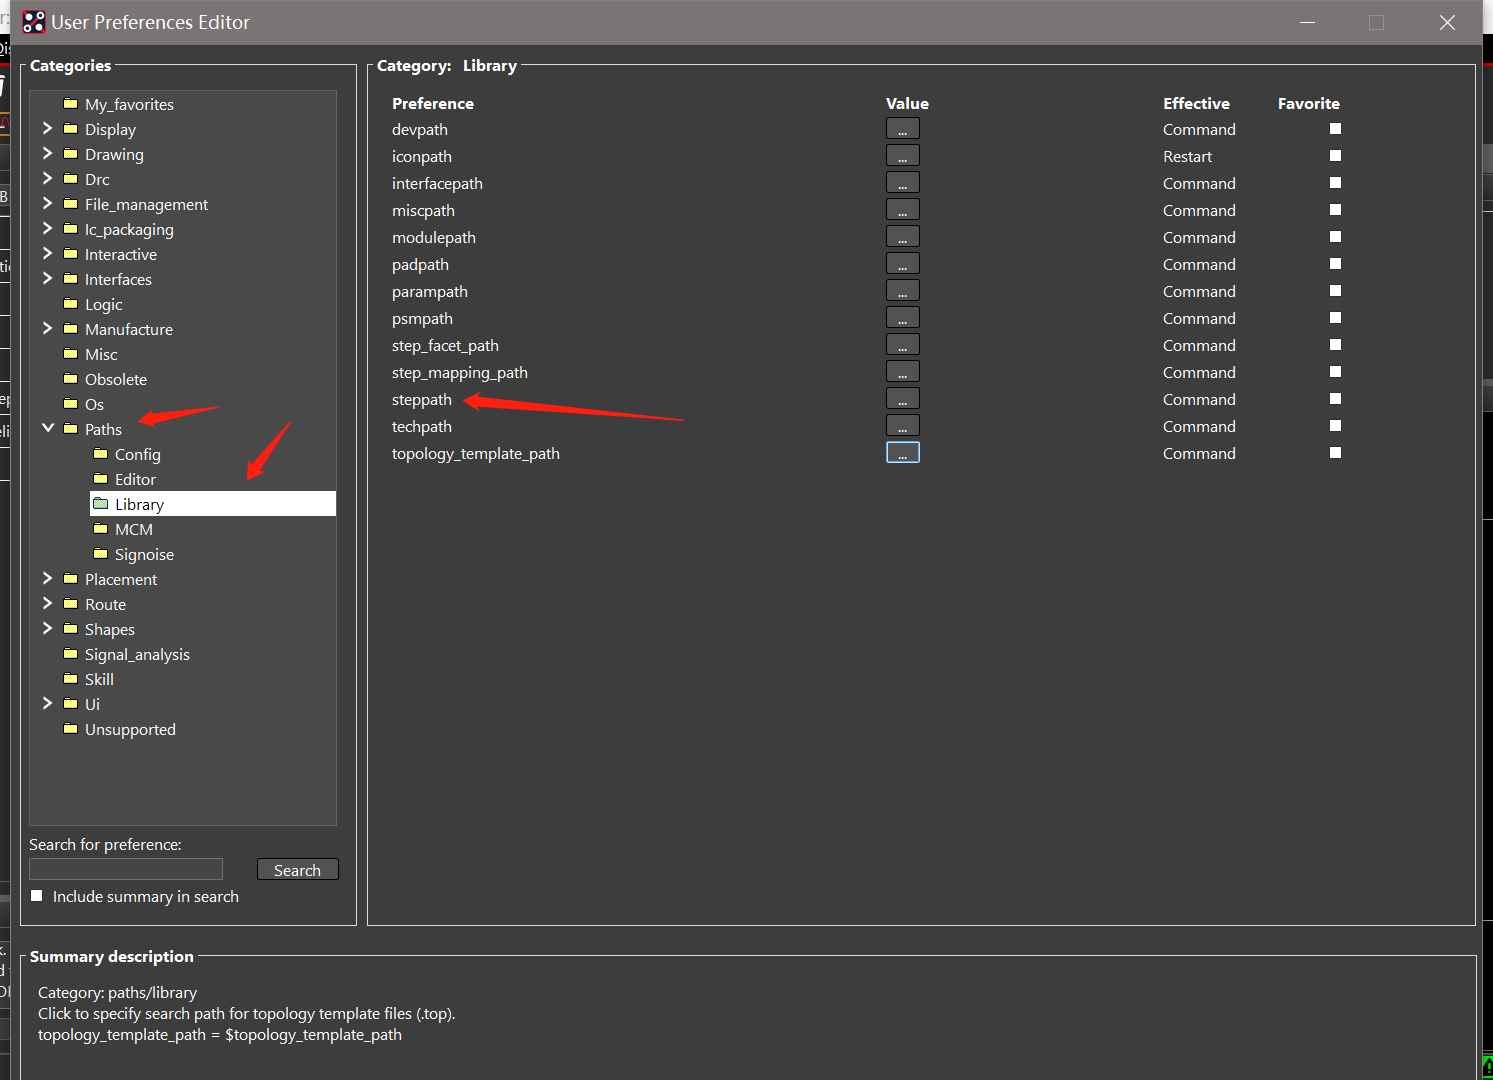This screenshot has width=1493, height=1080.
Task: Click the topology_template_path preference name
Action: pos(476,453)
